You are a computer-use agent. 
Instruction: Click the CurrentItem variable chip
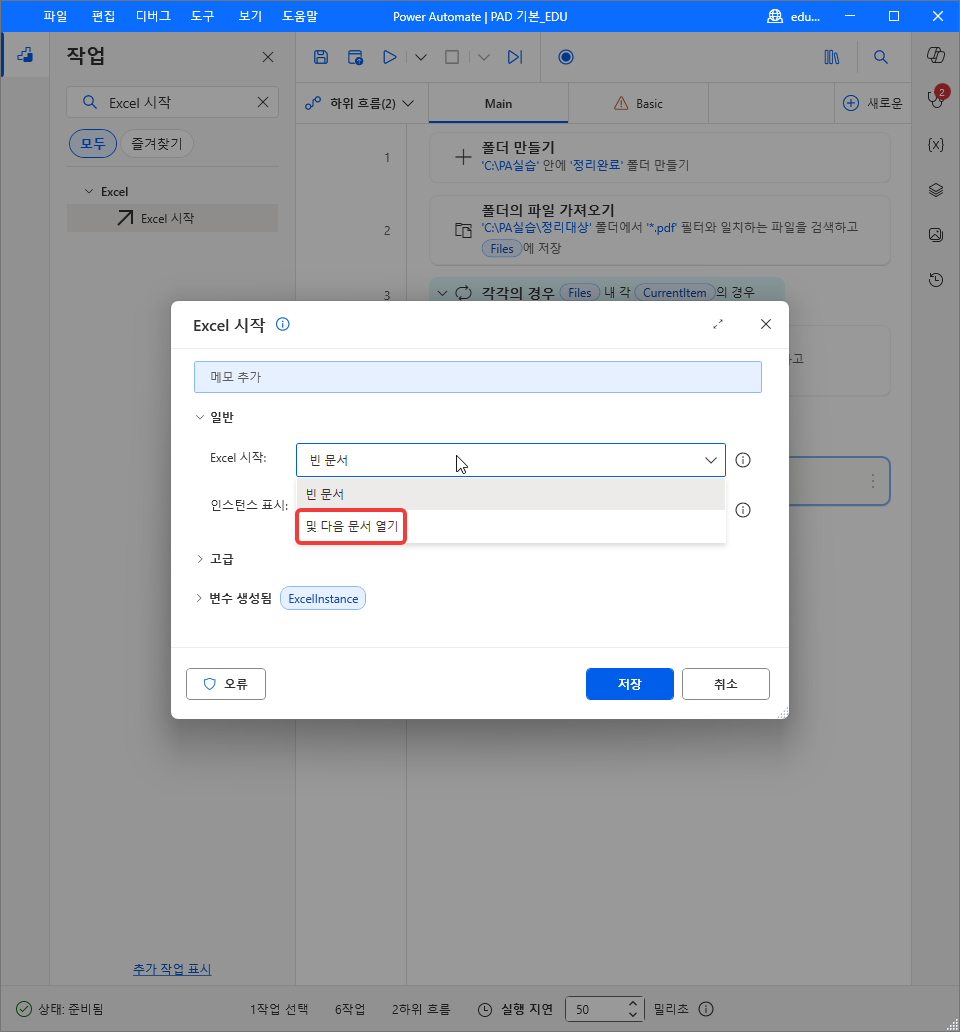[x=674, y=293]
